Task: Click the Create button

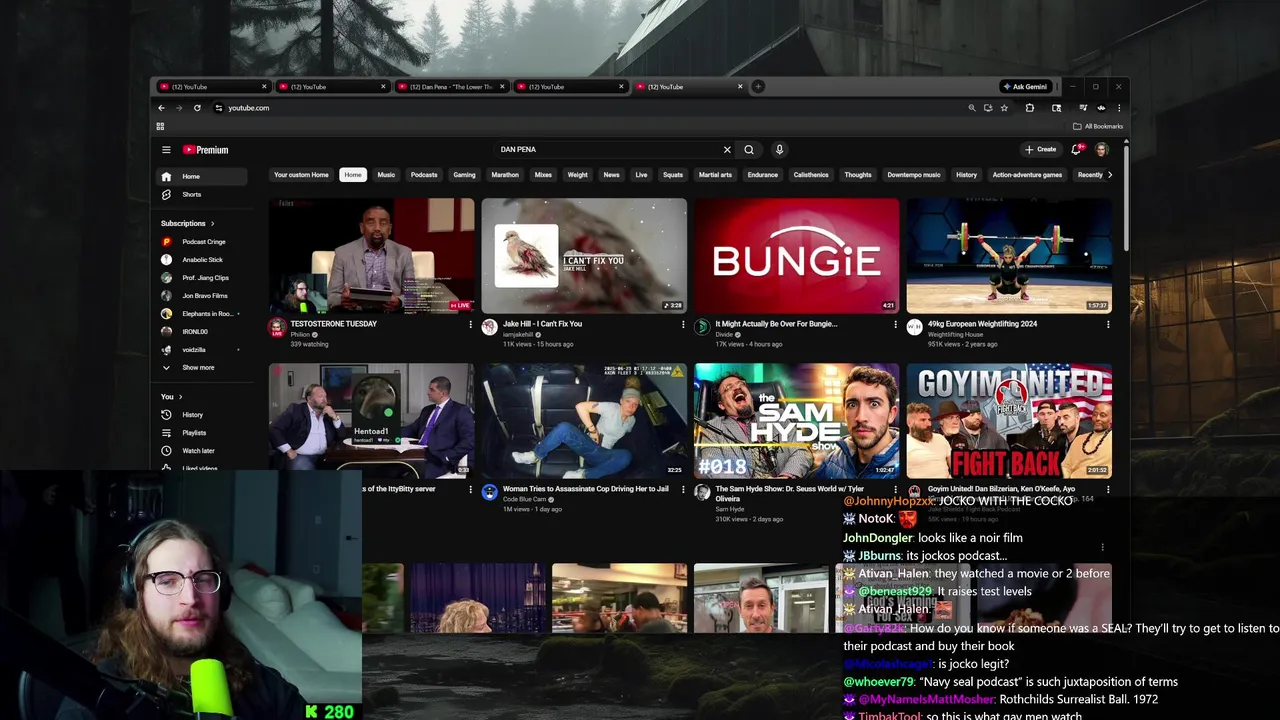Action: 1040,150
